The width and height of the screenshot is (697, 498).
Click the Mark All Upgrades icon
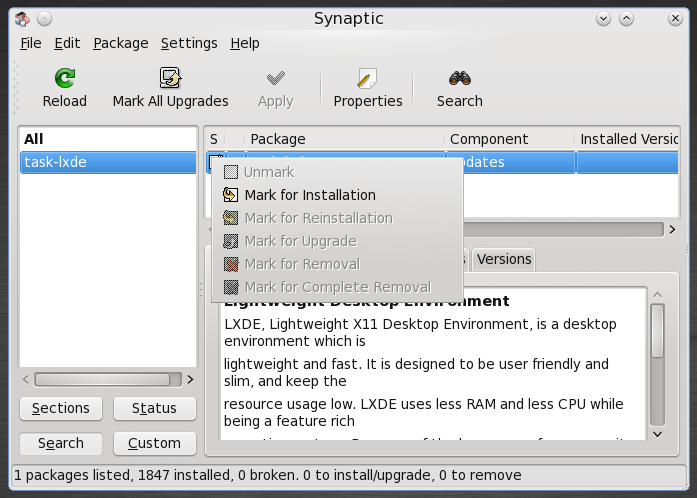170,78
